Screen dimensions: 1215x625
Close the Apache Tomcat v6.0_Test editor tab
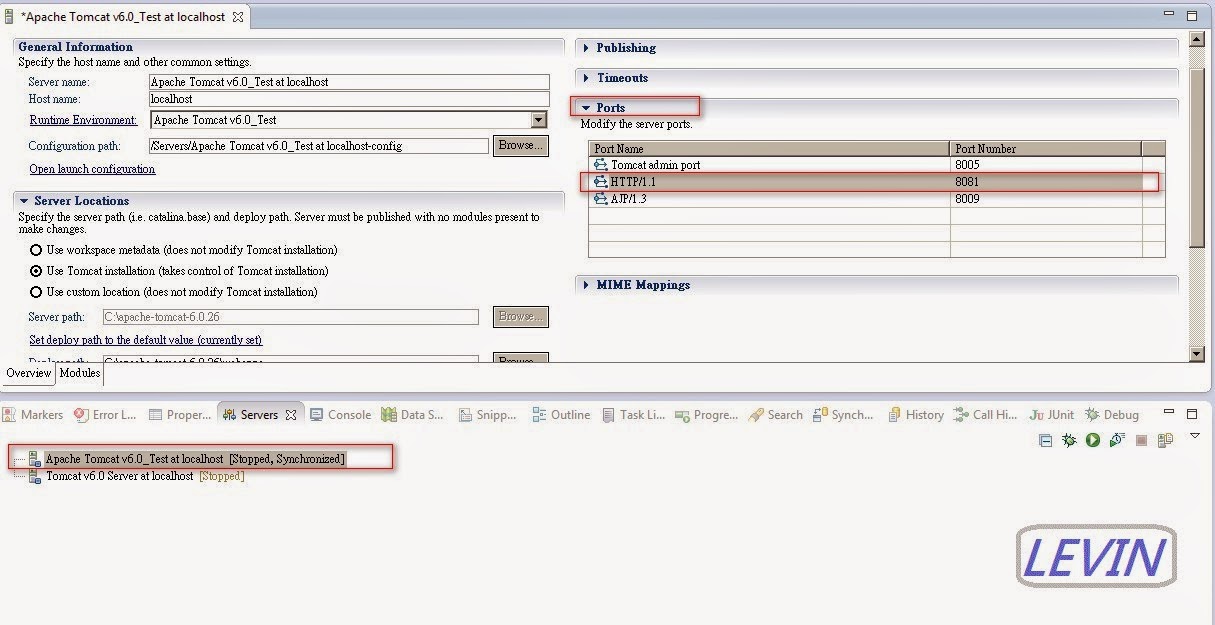(237, 17)
